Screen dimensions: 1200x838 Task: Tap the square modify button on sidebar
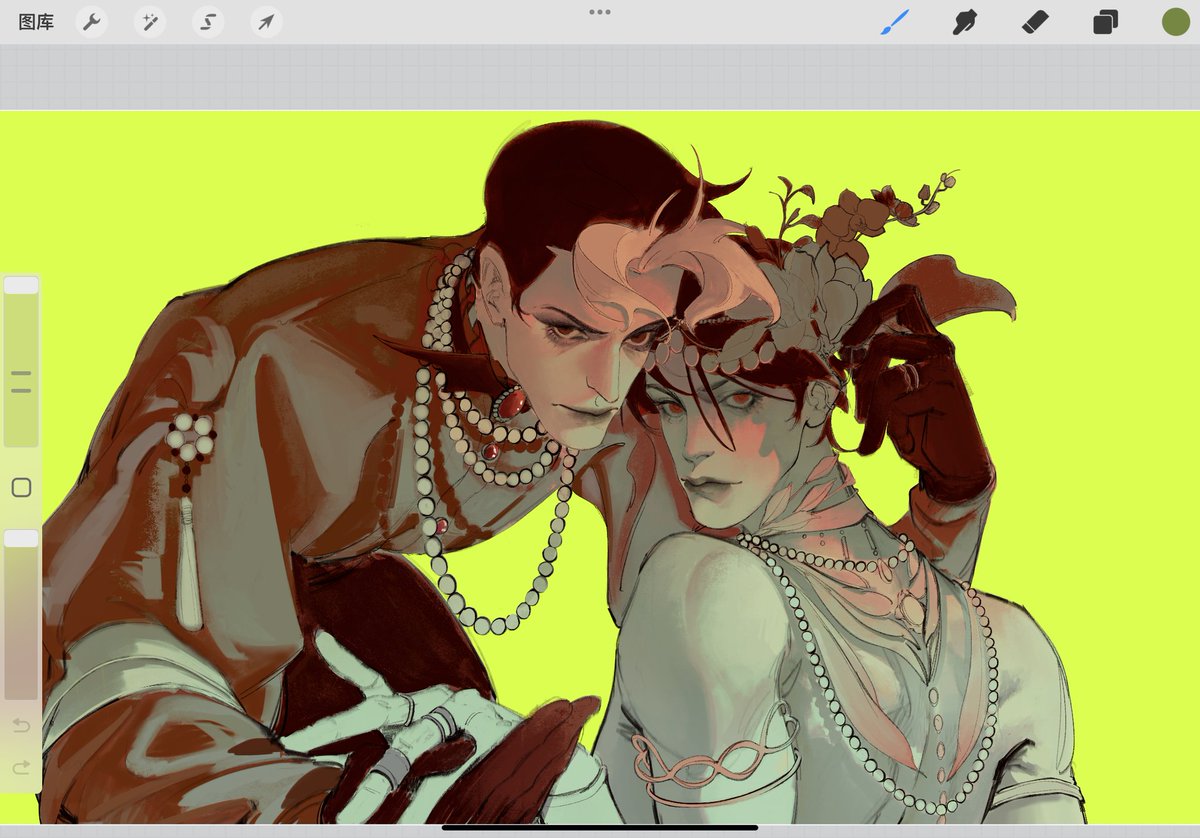21,488
